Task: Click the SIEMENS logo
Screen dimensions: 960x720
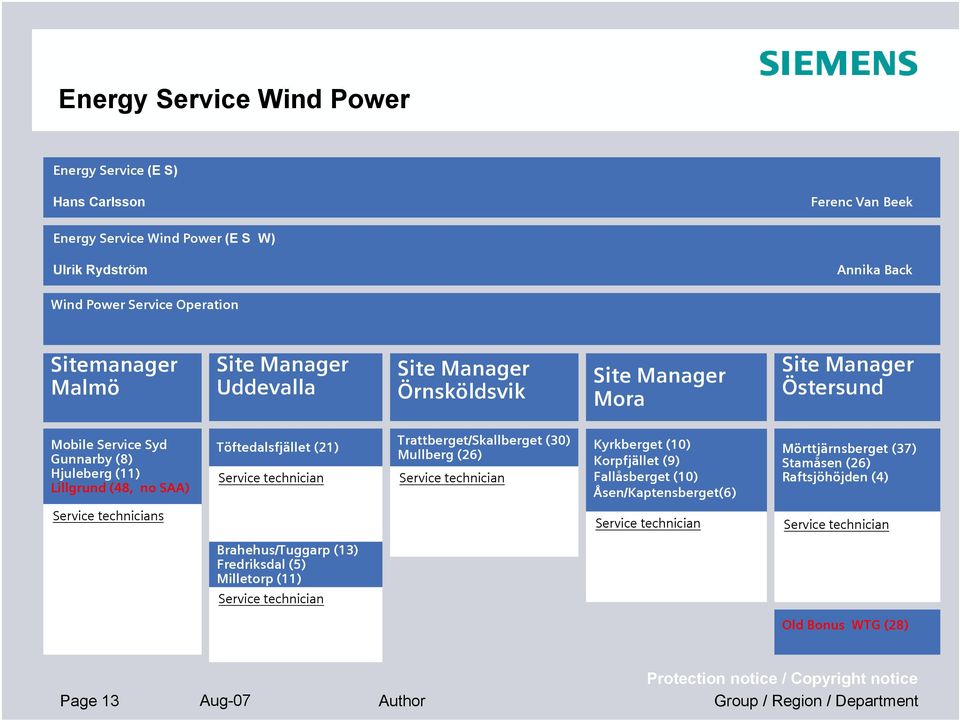Action: pyautogui.click(x=838, y=64)
